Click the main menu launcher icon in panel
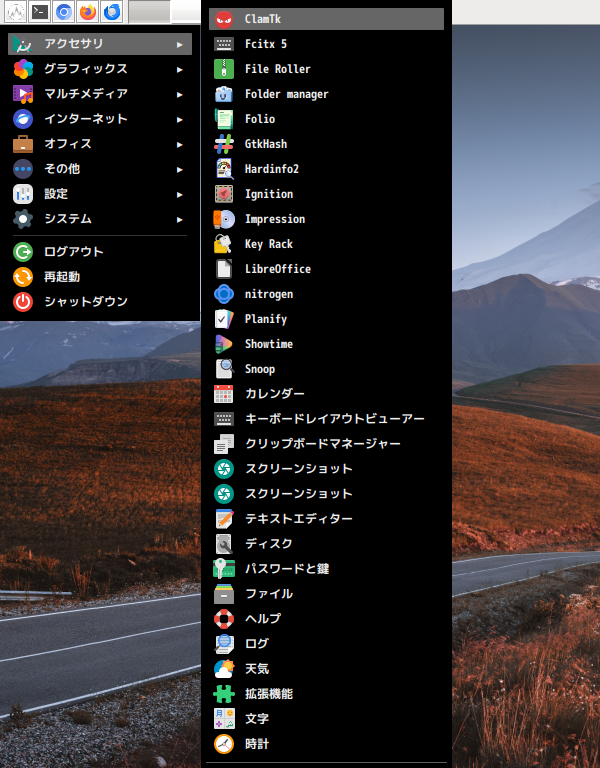The width and height of the screenshot is (600, 768). pos(15,12)
